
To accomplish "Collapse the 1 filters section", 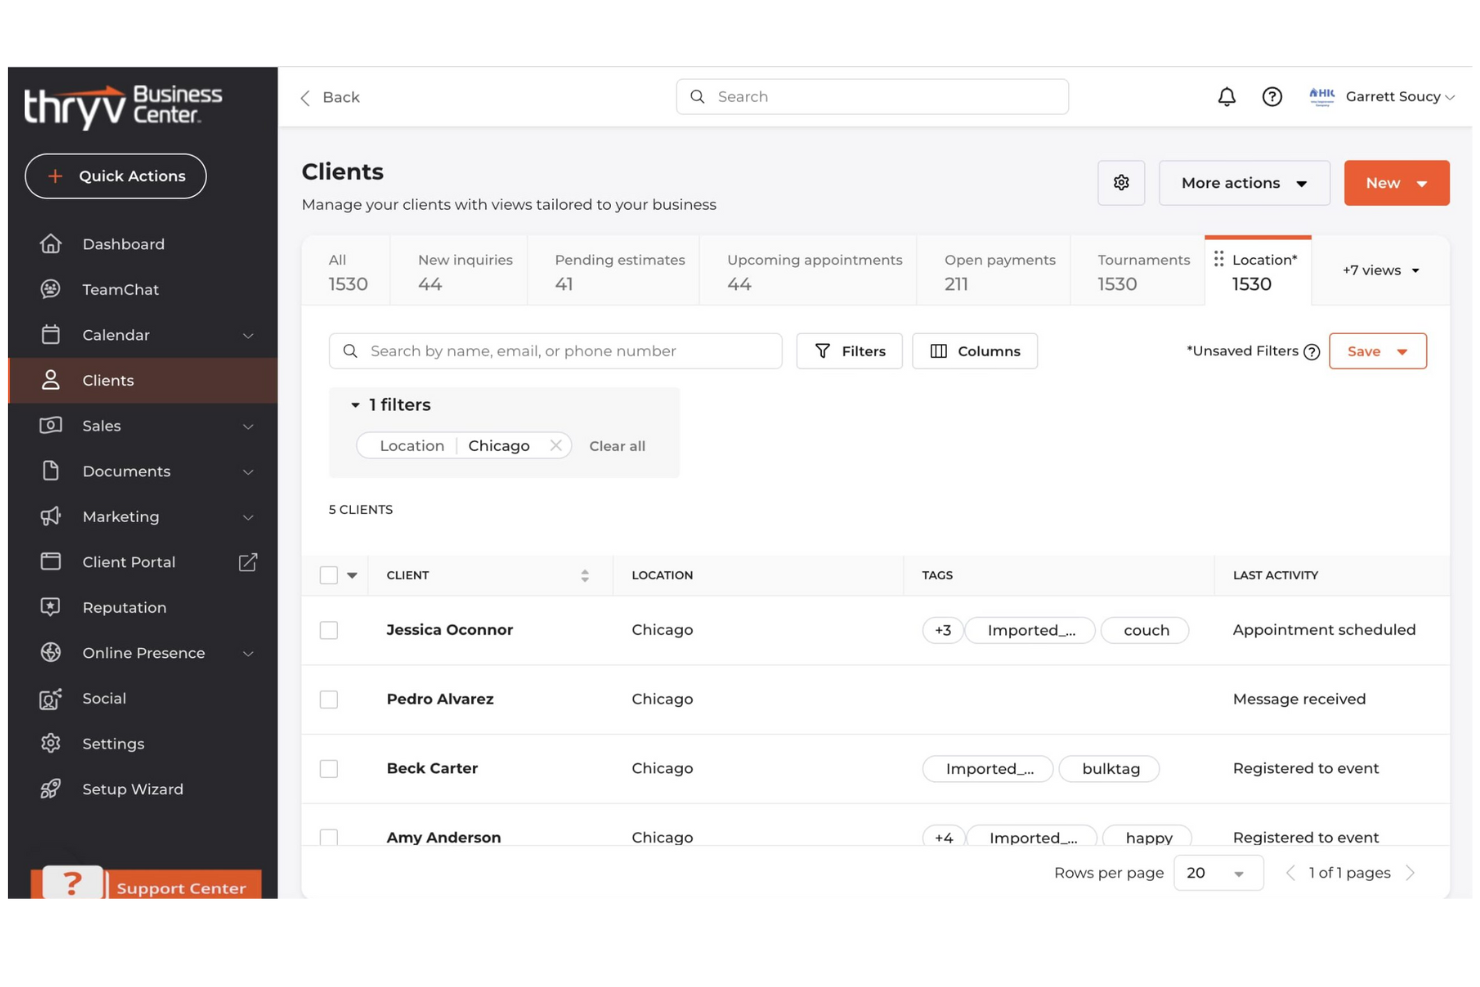I will pos(391,405).
